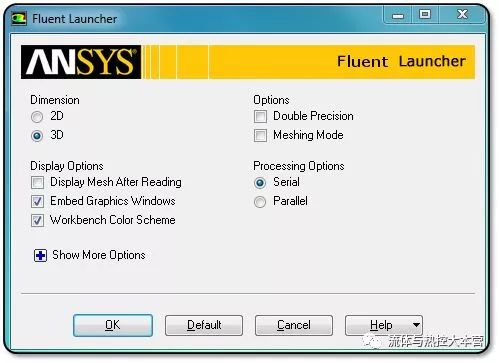This screenshot has width=499, height=363.
Task: Click the 'Show More Options' text label
Action: 99,255
